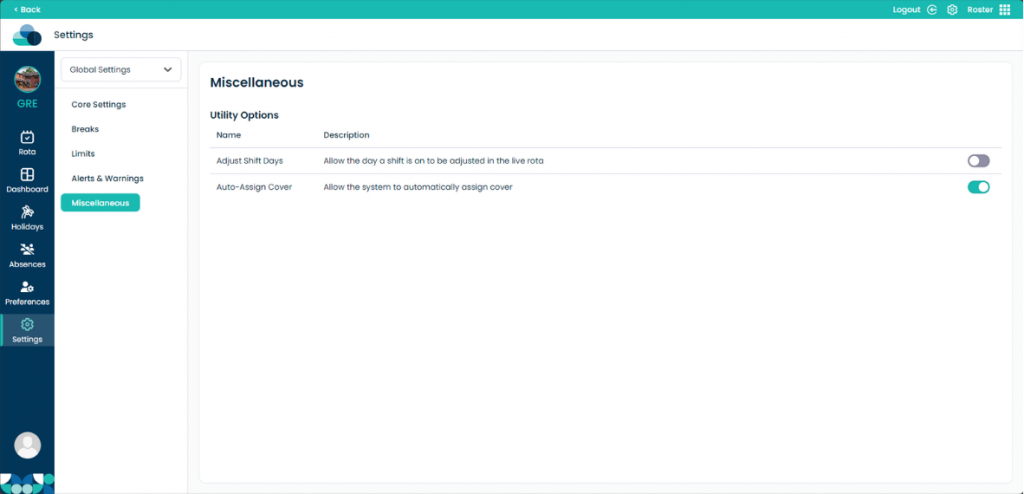Open the Absences people icon
This screenshot has width=1024, height=494.
(x=27, y=250)
